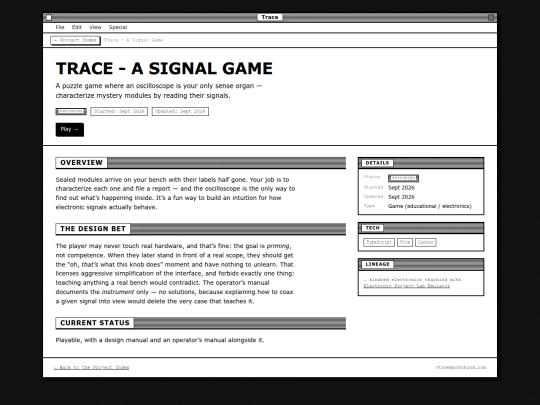Click the 'Game (educational / electronics)' type value

point(429,206)
